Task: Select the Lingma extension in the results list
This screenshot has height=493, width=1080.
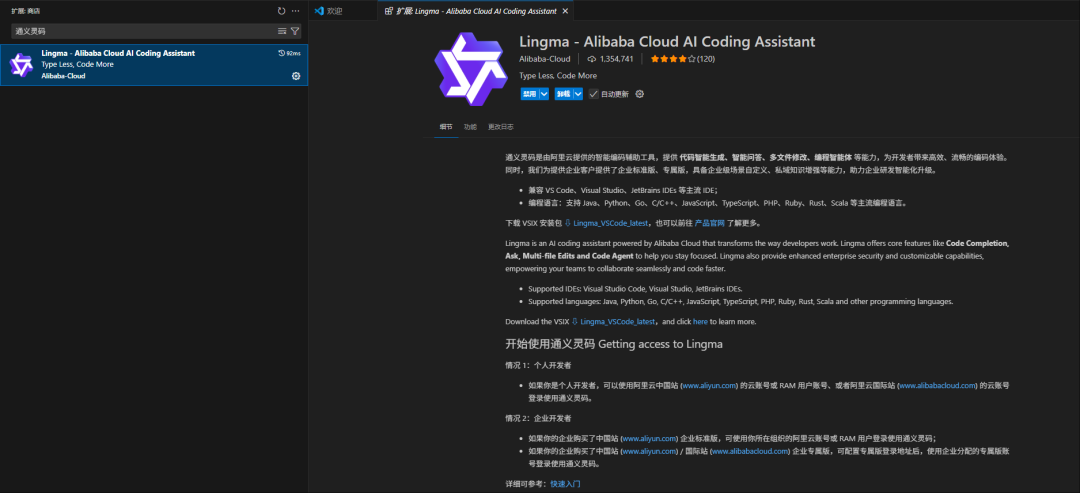Action: coord(154,65)
